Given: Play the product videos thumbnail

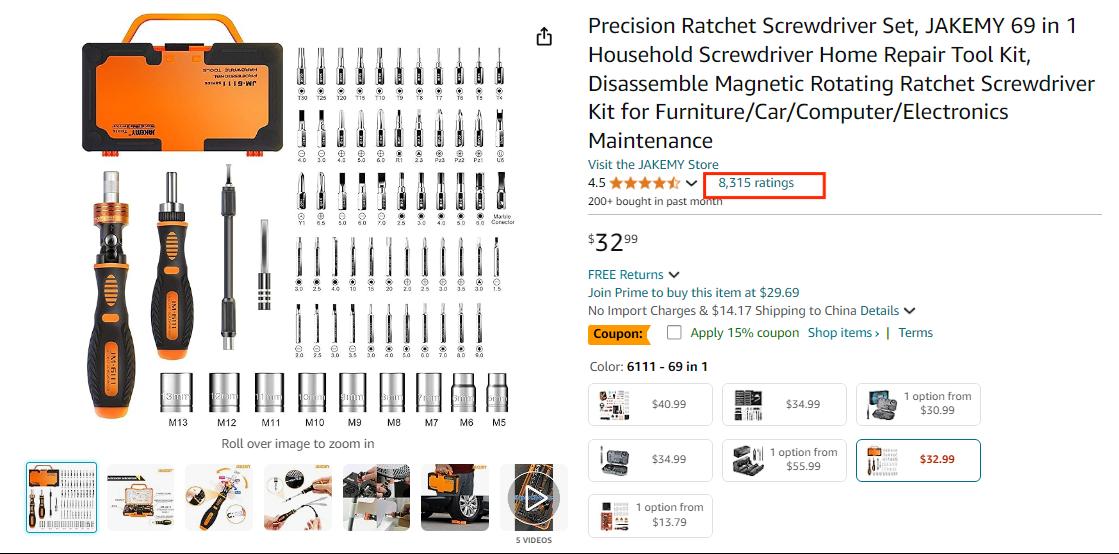Looking at the screenshot, I should tap(535, 497).
